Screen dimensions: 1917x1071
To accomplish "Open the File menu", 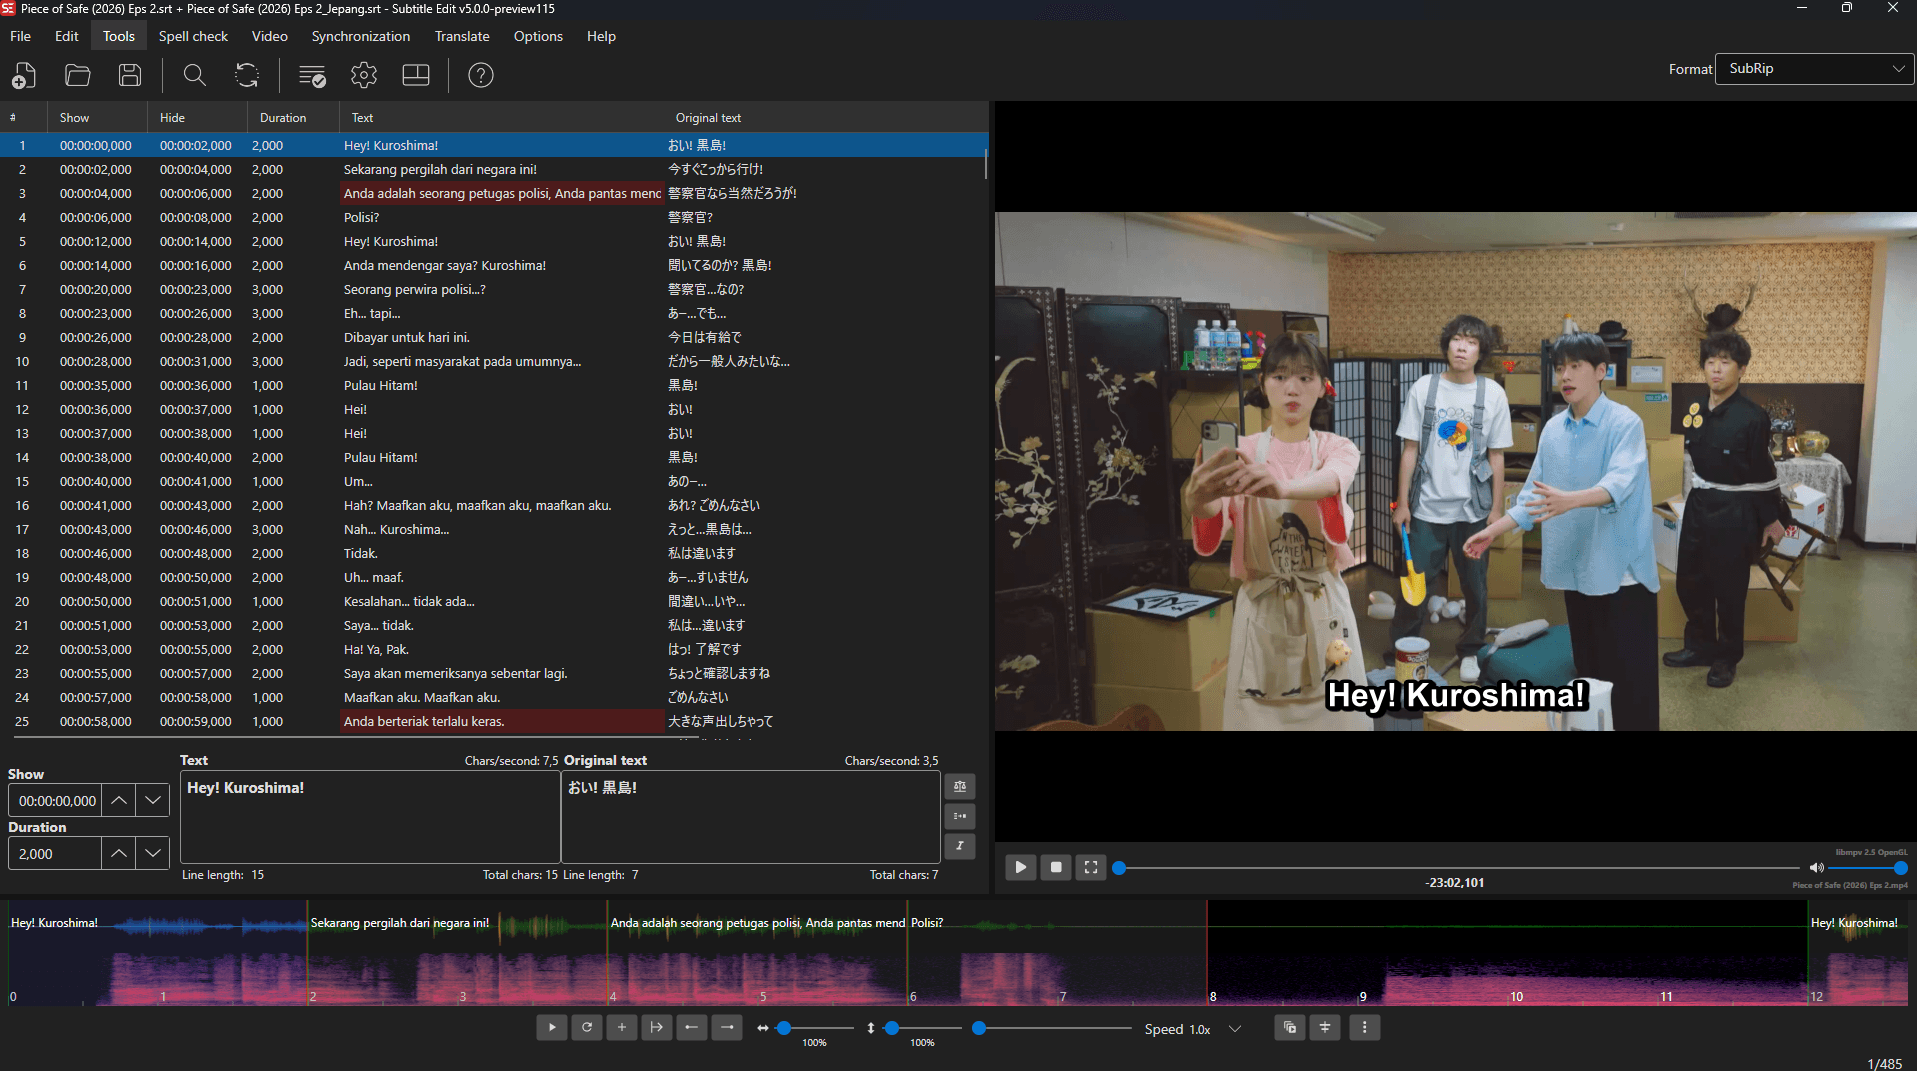I will tap(20, 36).
